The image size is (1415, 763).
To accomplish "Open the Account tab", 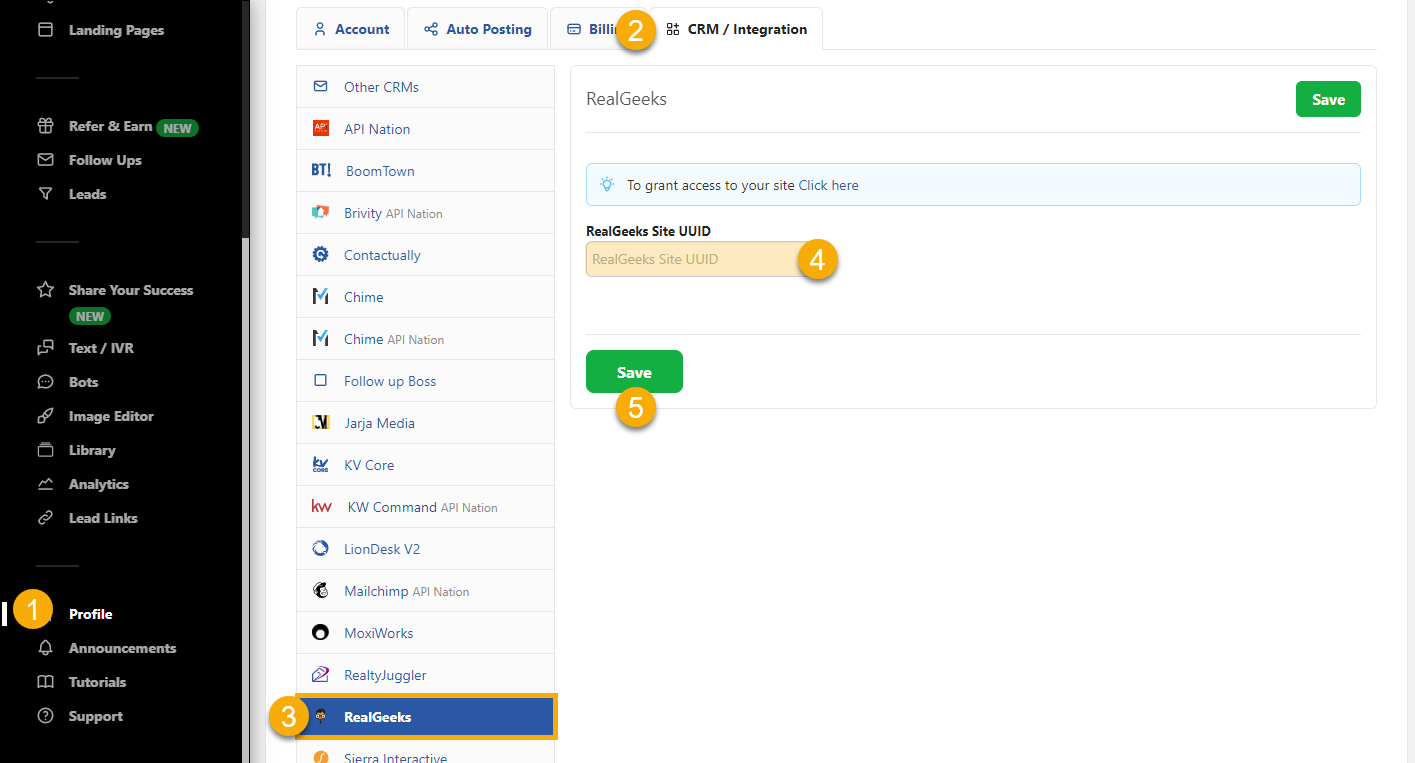I will coord(351,29).
